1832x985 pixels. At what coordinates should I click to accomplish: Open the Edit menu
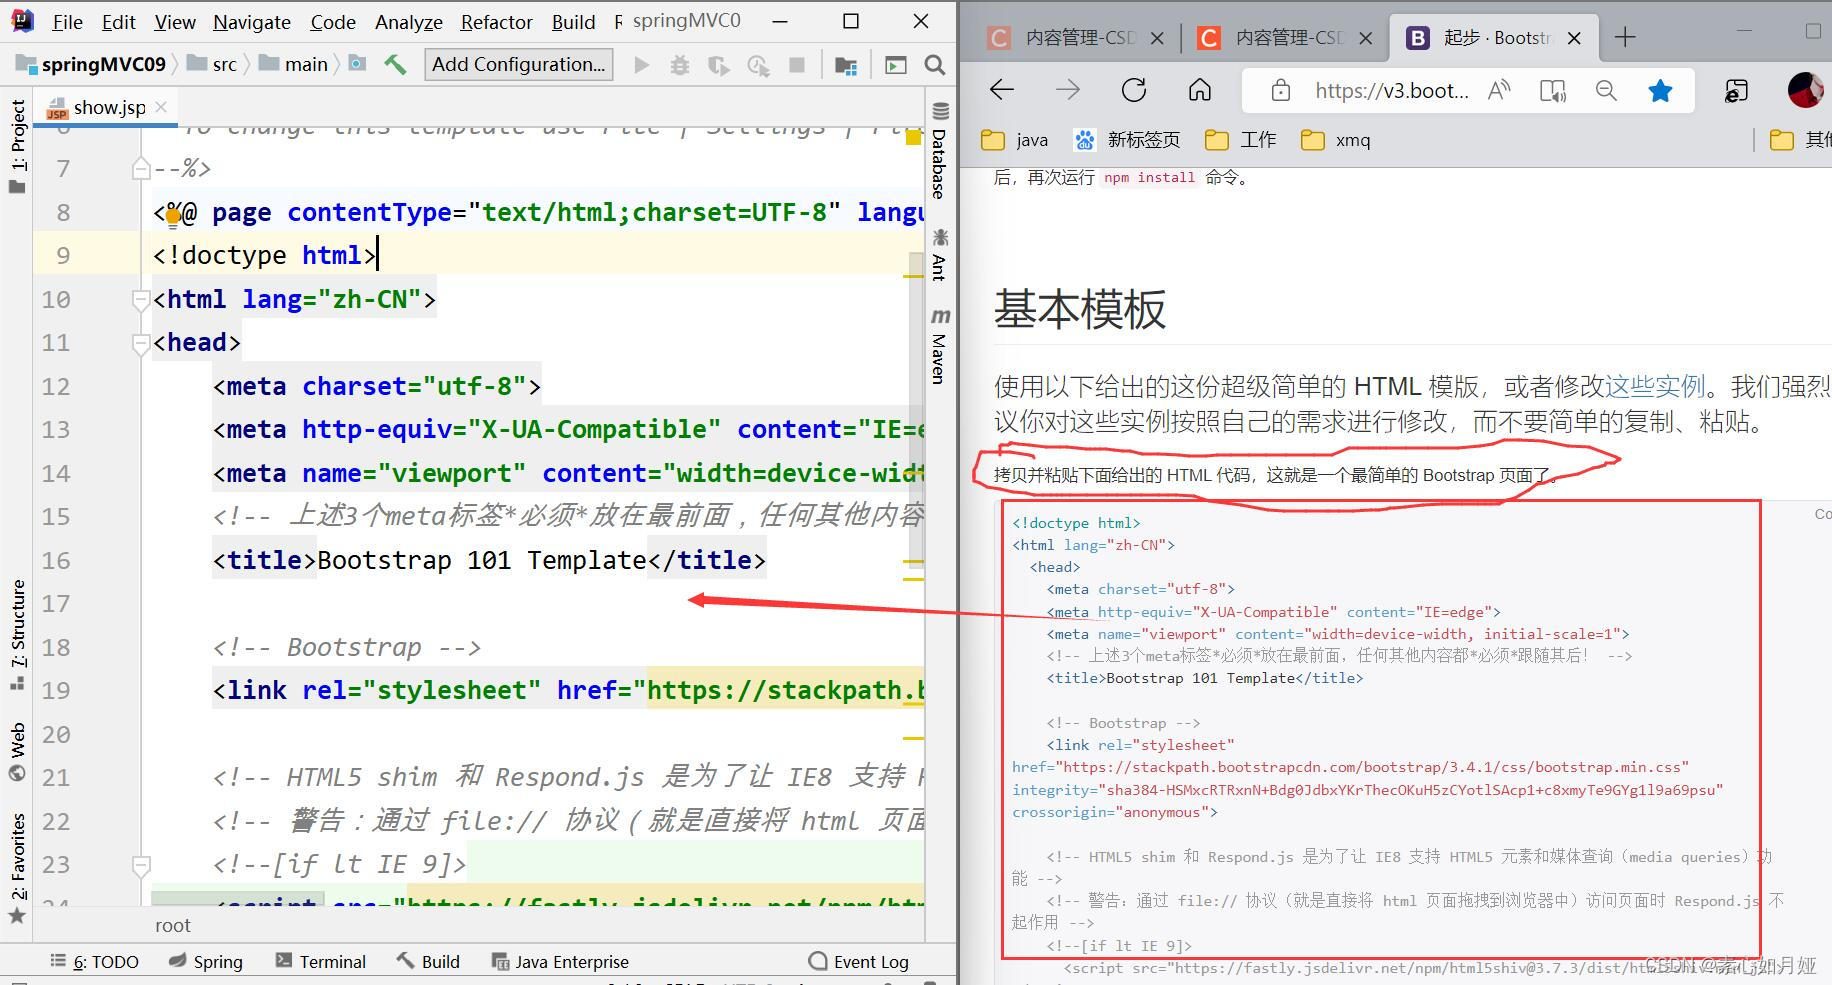pos(119,22)
